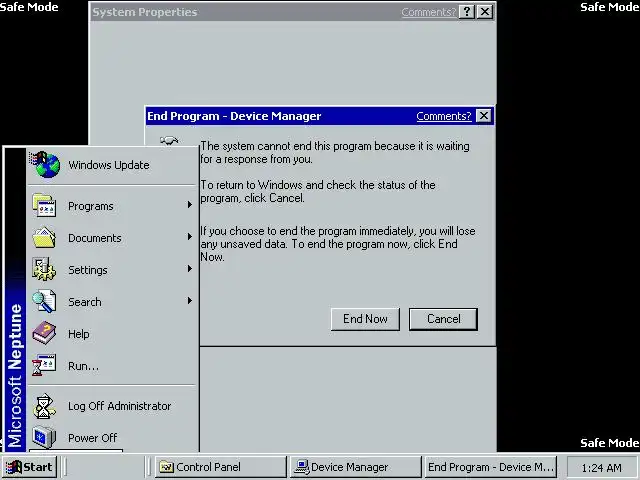Switch to Control Panel taskbar button
Viewport: 640px width, 480px height.
coord(221,467)
